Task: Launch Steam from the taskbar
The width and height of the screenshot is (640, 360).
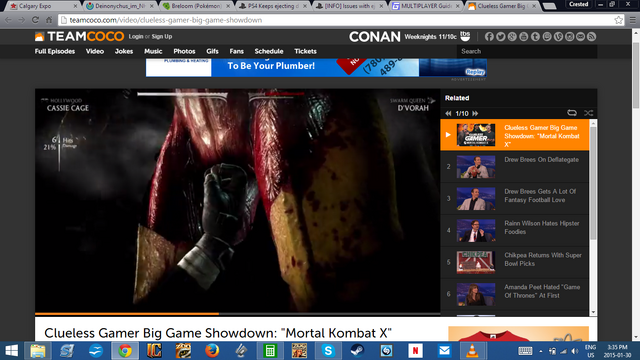Action: pos(357,351)
